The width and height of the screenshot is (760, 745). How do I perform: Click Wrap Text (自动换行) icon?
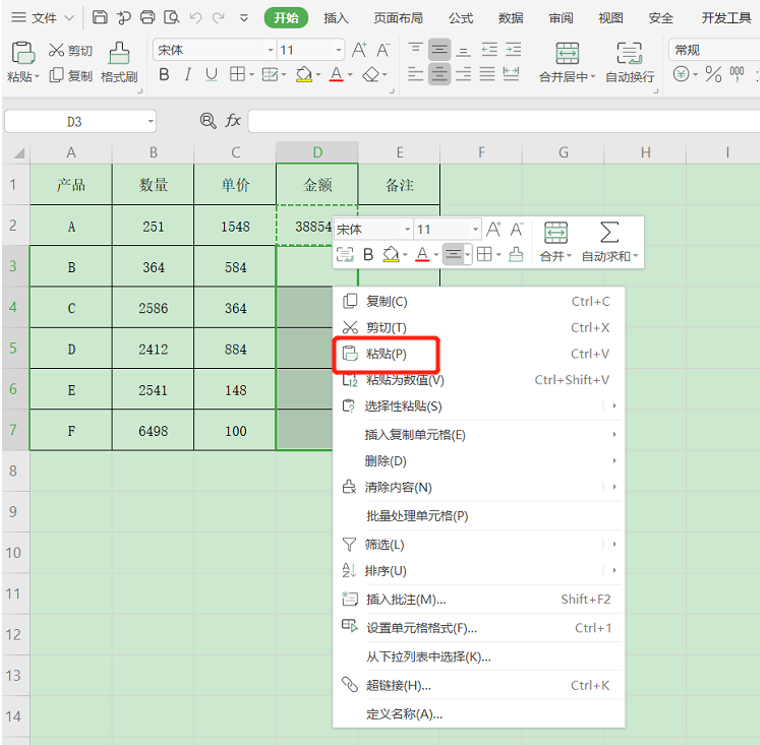629,53
